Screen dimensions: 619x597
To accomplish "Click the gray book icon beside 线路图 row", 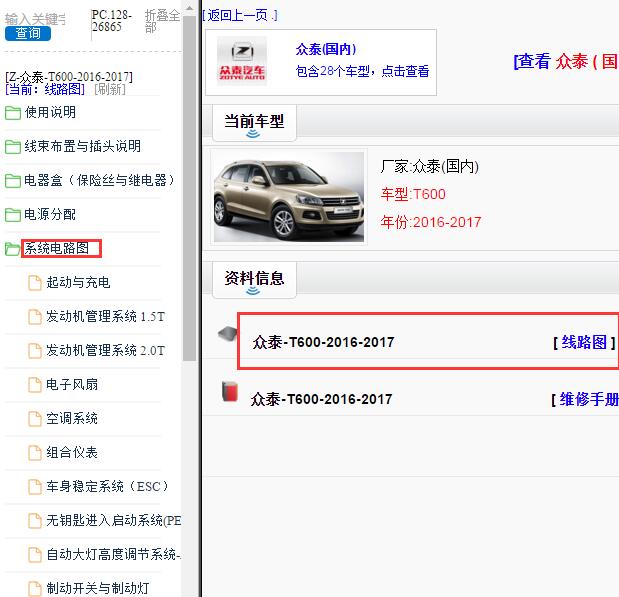I will point(228,334).
